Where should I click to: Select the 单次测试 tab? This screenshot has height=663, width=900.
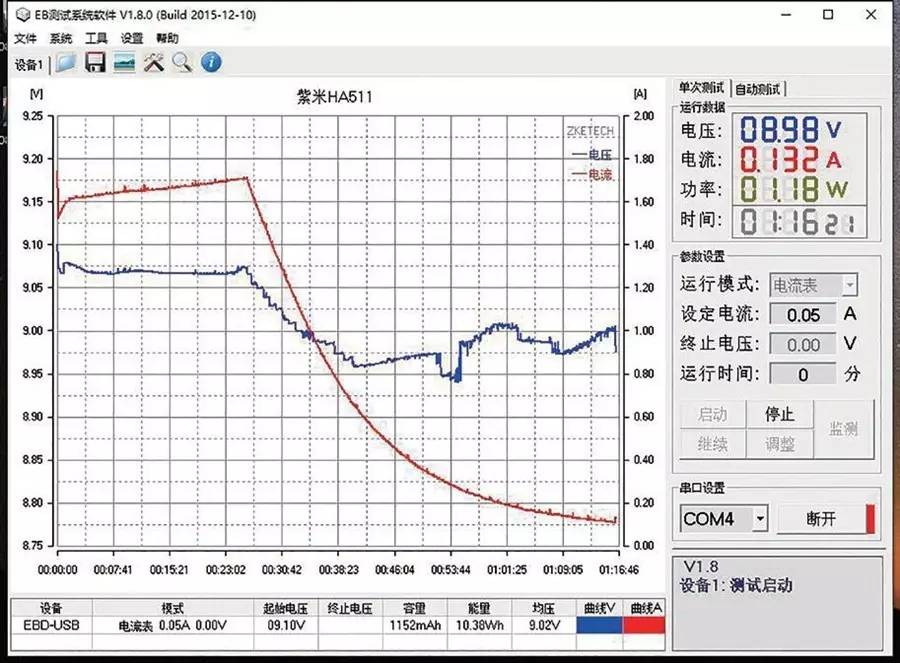click(x=702, y=86)
